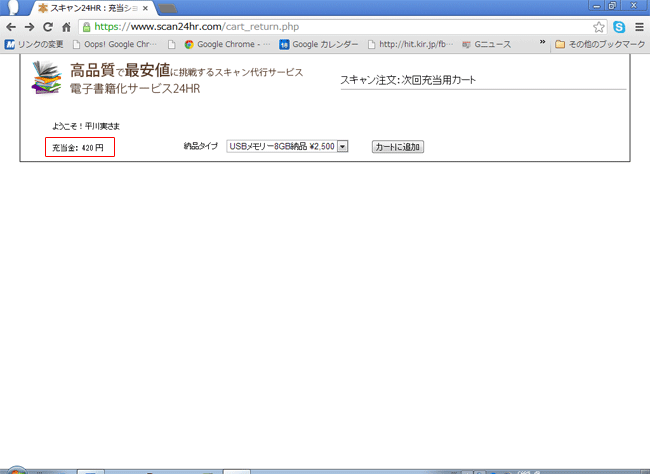Open the リンクの変更 bookmark
650x474 pixels.
click(x=34, y=44)
